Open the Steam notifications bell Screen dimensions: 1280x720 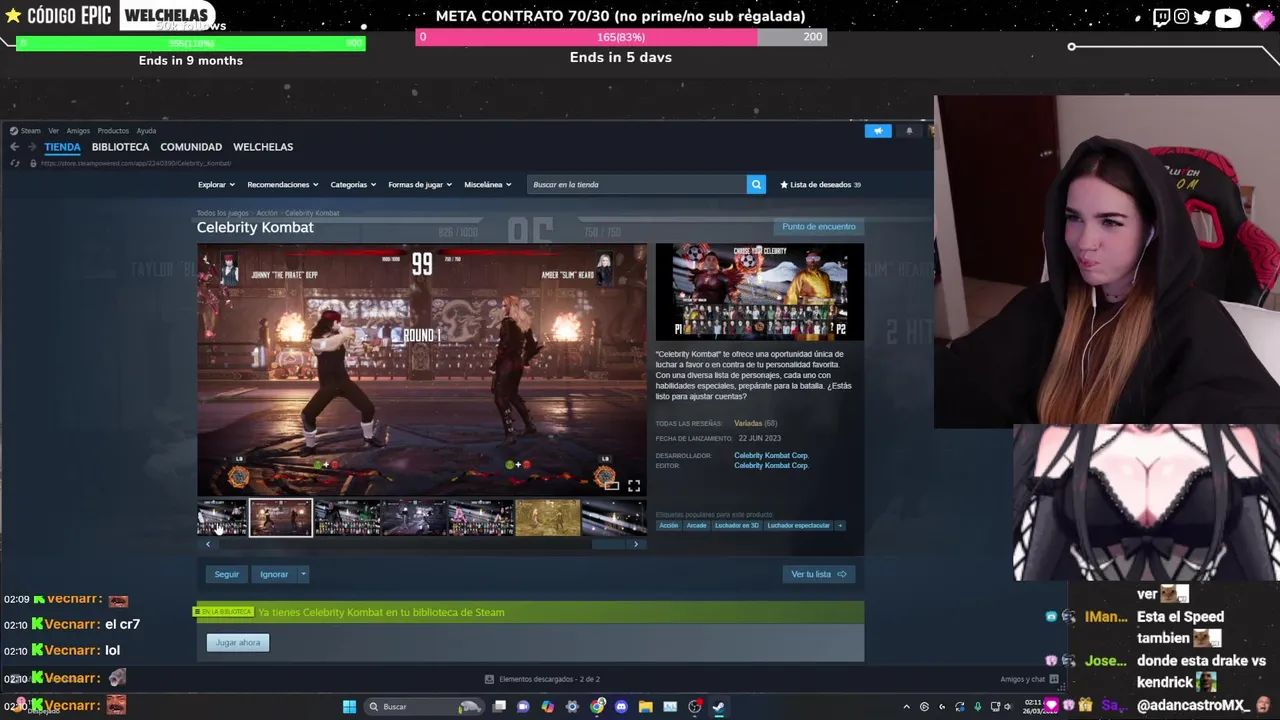(x=909, y=131)
